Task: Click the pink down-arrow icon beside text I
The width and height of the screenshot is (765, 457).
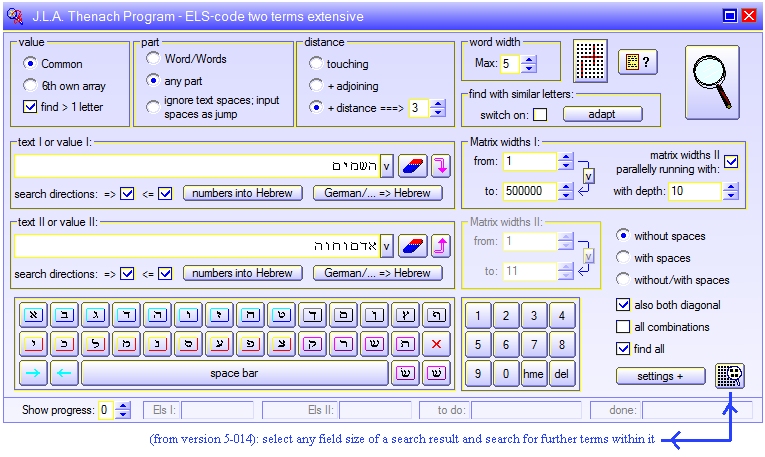Action: point(440,165)
